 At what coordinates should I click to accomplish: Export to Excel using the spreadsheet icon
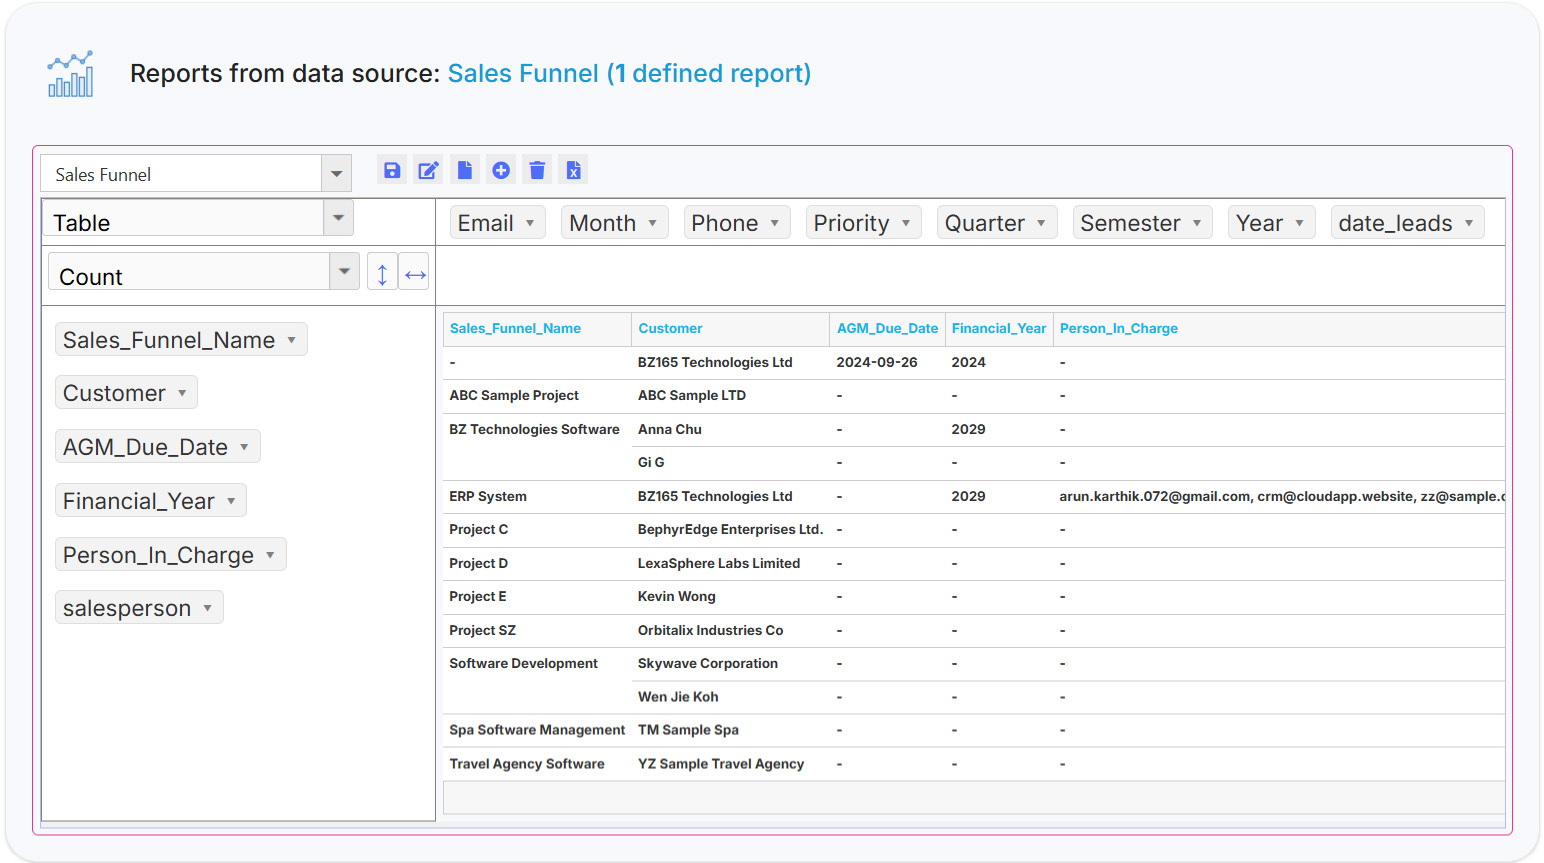coord(573,170)
